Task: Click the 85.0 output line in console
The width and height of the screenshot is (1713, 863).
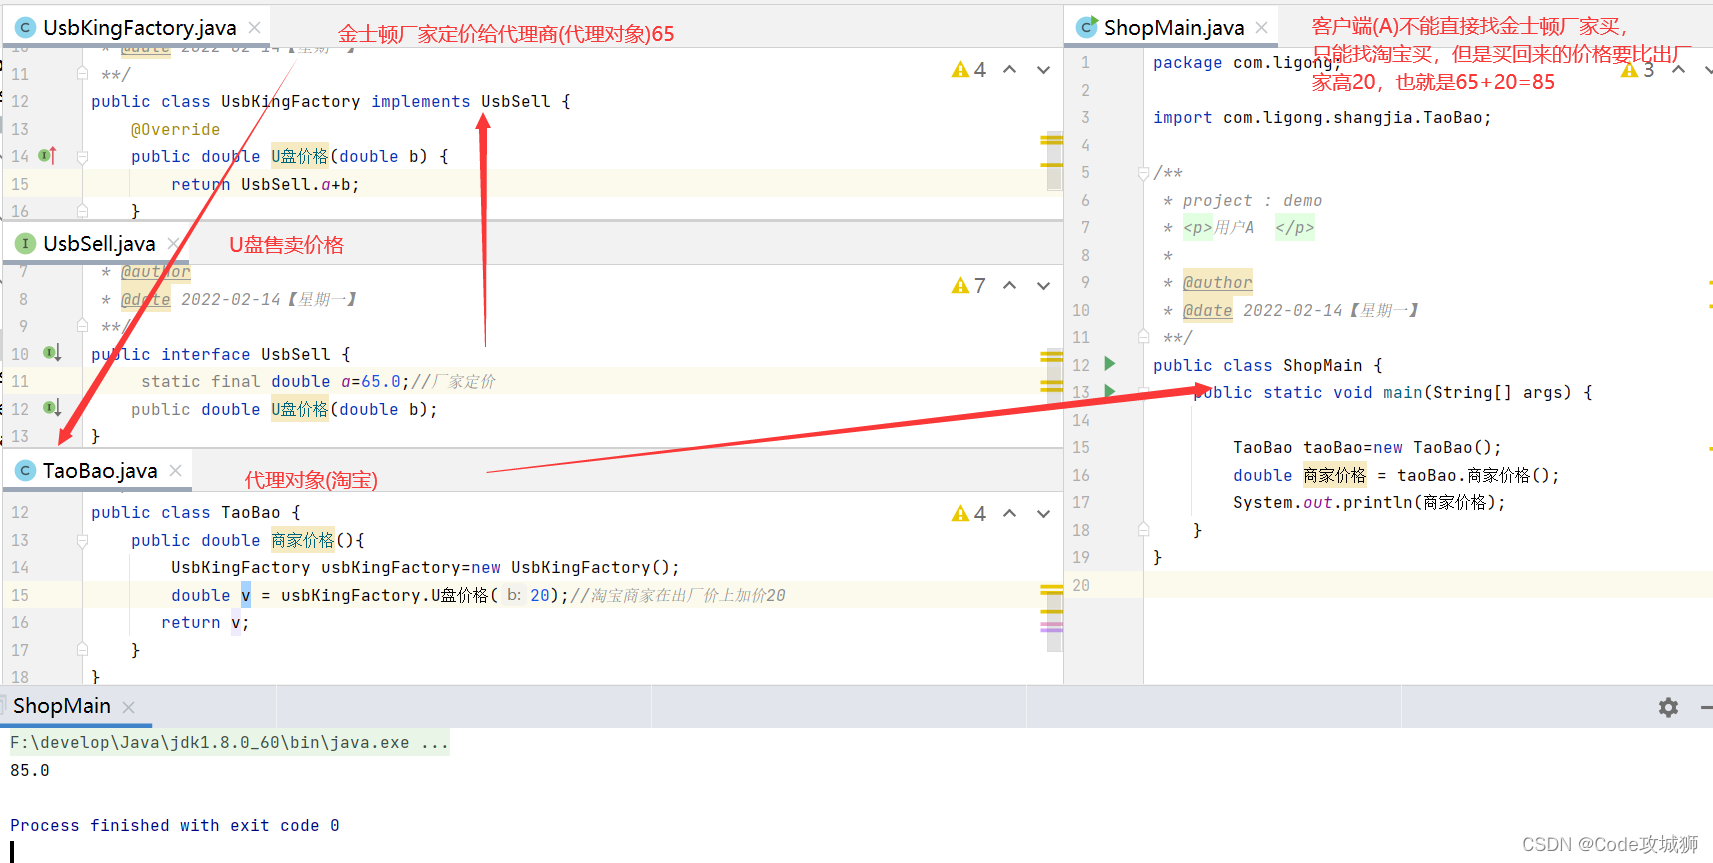Action: 30,770
